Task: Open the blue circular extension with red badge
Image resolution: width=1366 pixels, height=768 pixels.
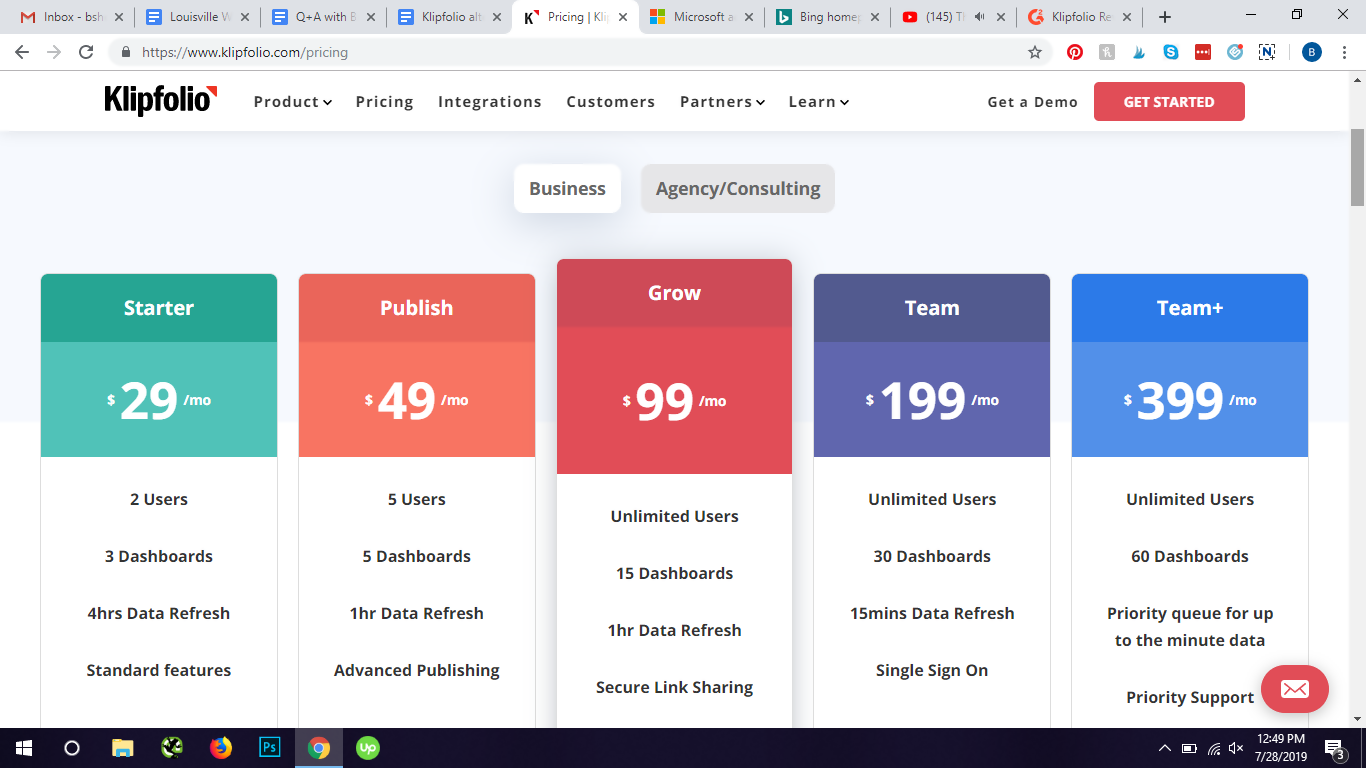Action: (x=1235, y=52)
